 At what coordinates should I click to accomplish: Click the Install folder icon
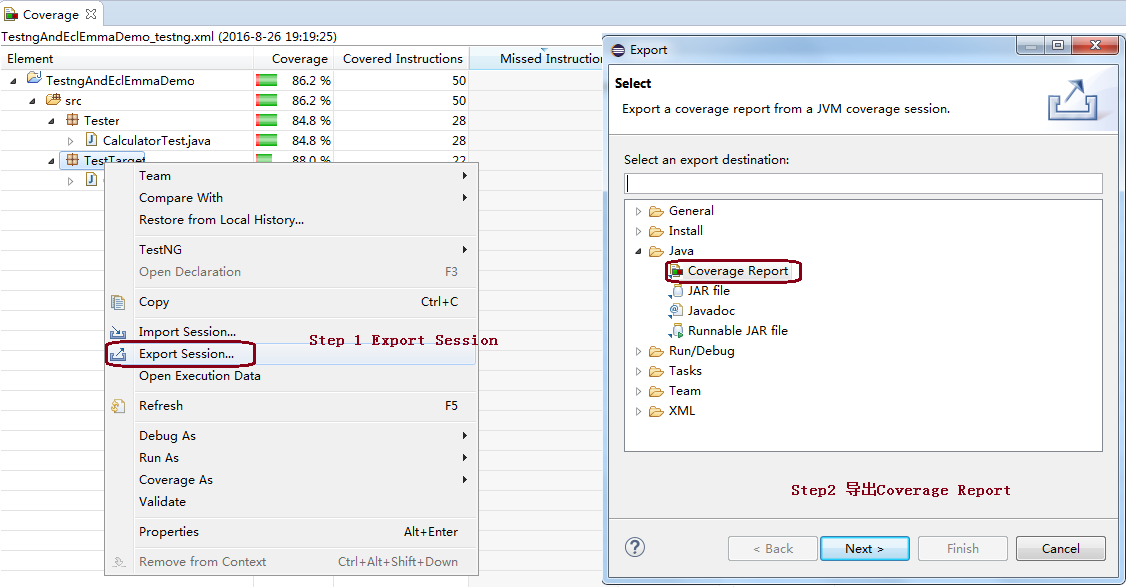coord(656,231)
